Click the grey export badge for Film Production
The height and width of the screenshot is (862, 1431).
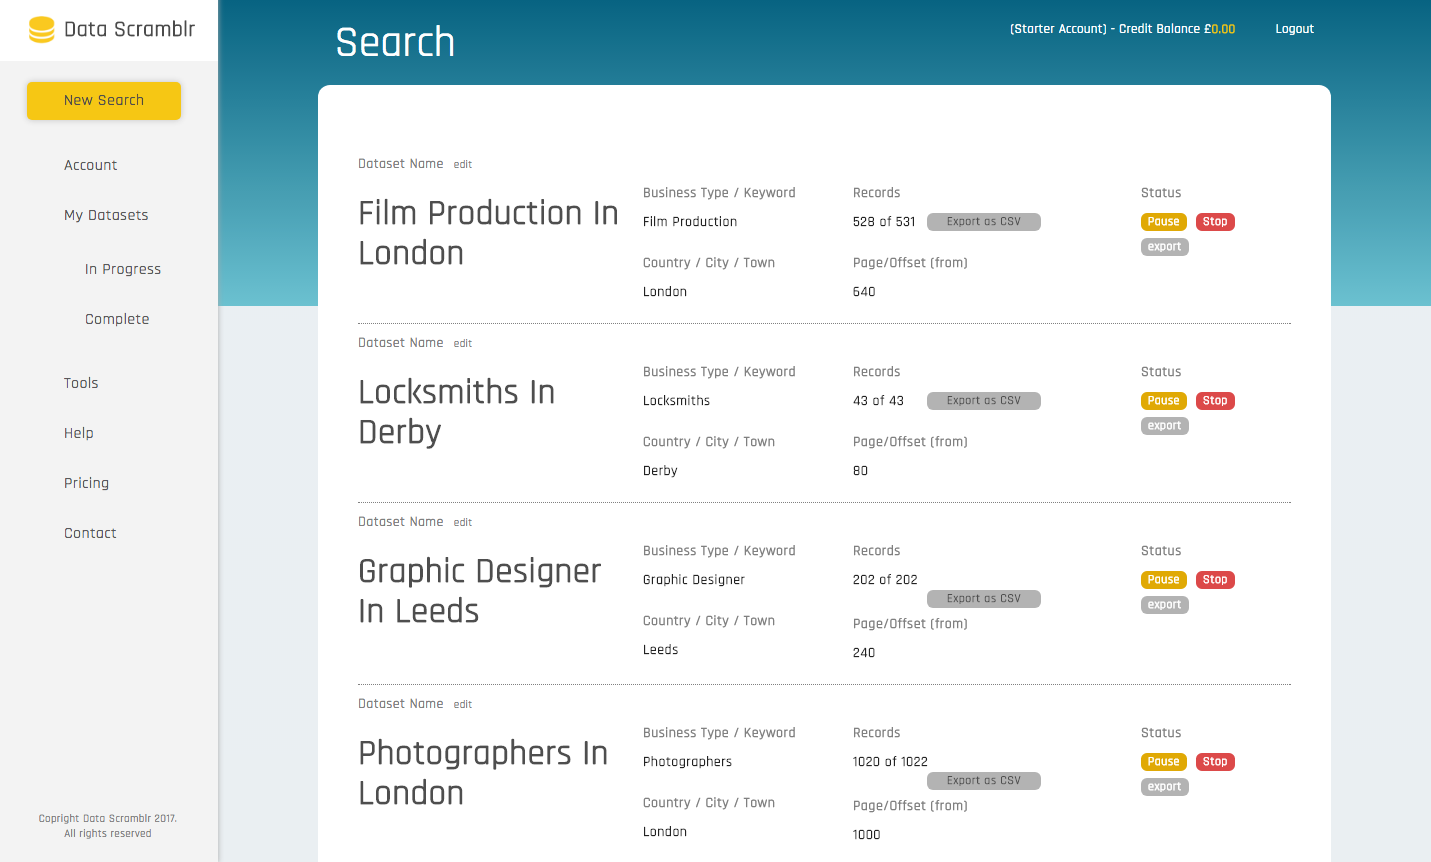(1164, 246)
